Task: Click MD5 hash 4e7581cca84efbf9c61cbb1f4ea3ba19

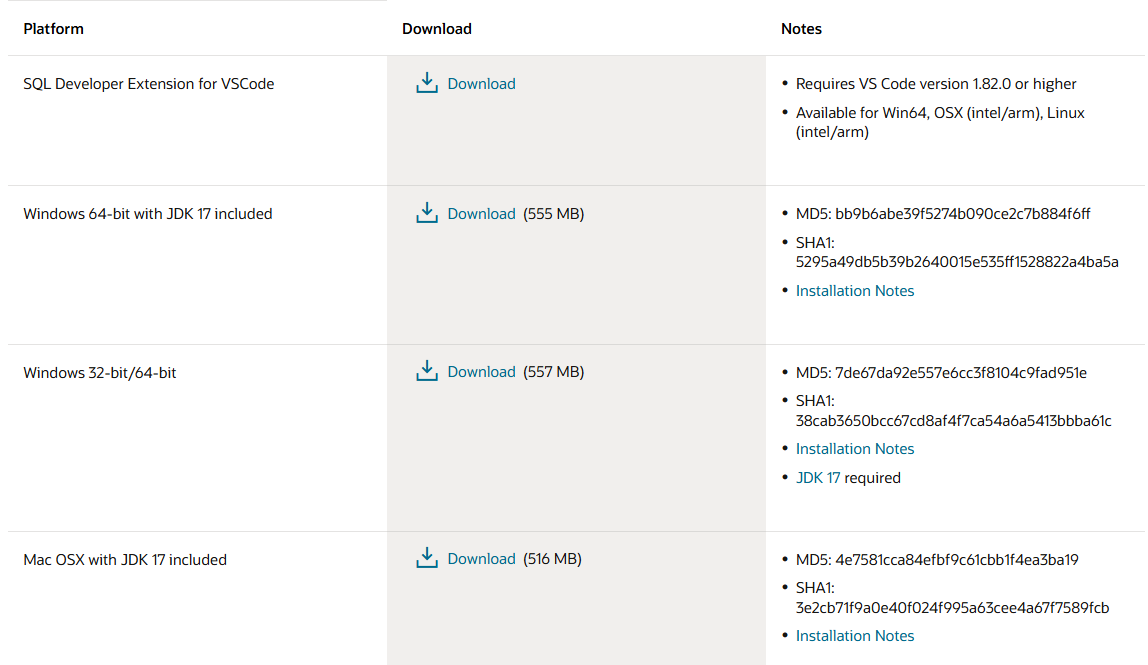Action: click(x=957, y=560)
